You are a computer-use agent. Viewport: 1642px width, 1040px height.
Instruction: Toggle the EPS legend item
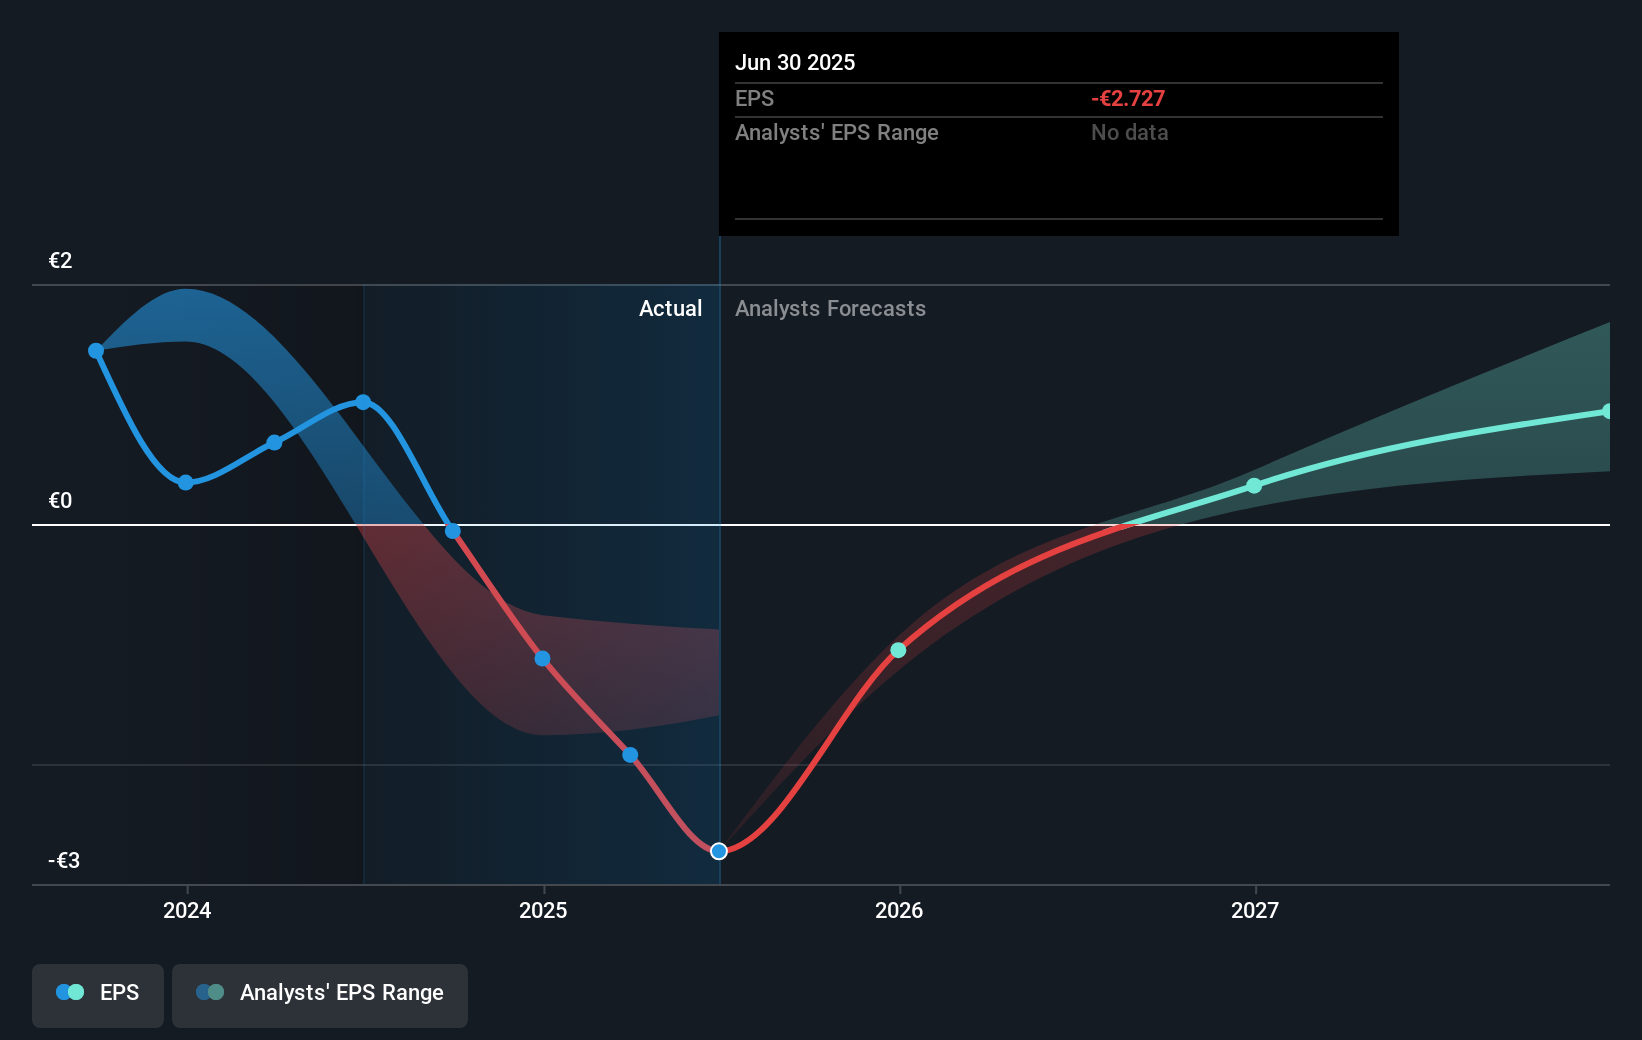tap(97, 994)
